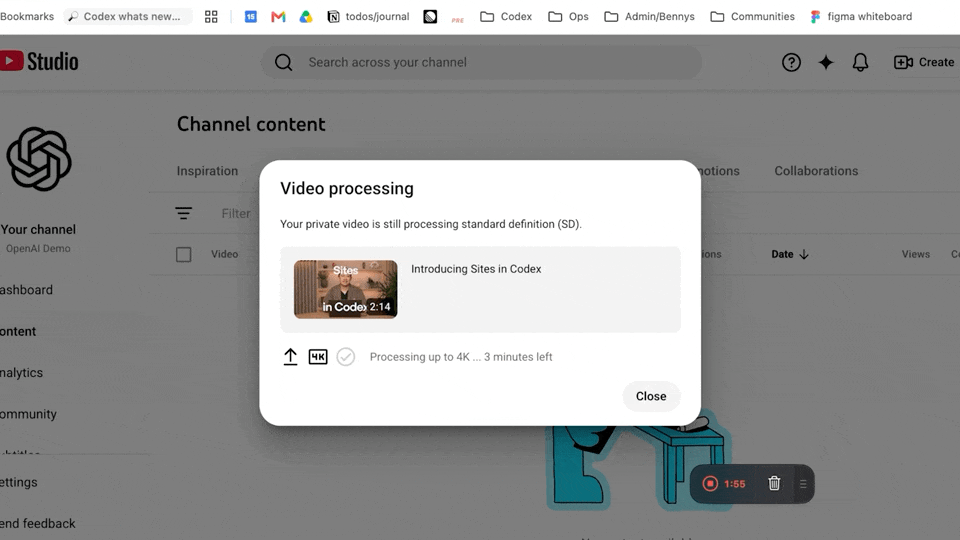Open the Content sidebar item
The width and height of the screenshot is (960, 540).
18,331
